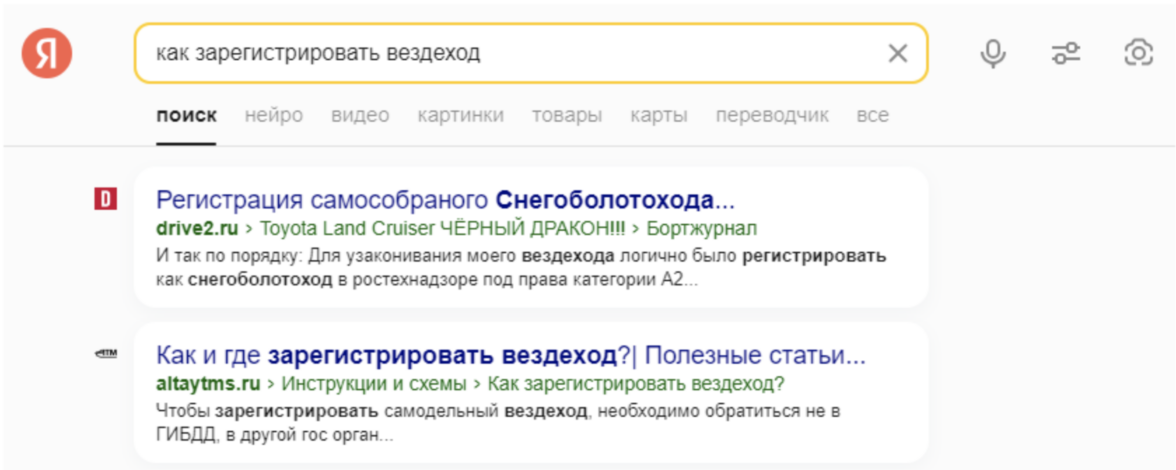Click the drive2.ru favicon

105,199
